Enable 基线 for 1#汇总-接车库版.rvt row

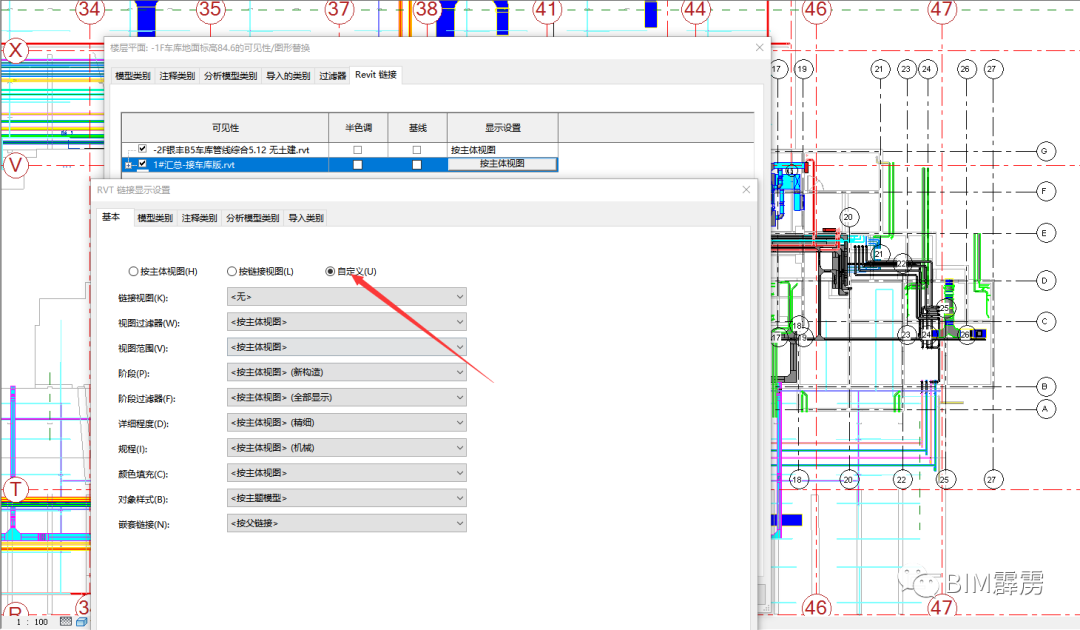417,165
